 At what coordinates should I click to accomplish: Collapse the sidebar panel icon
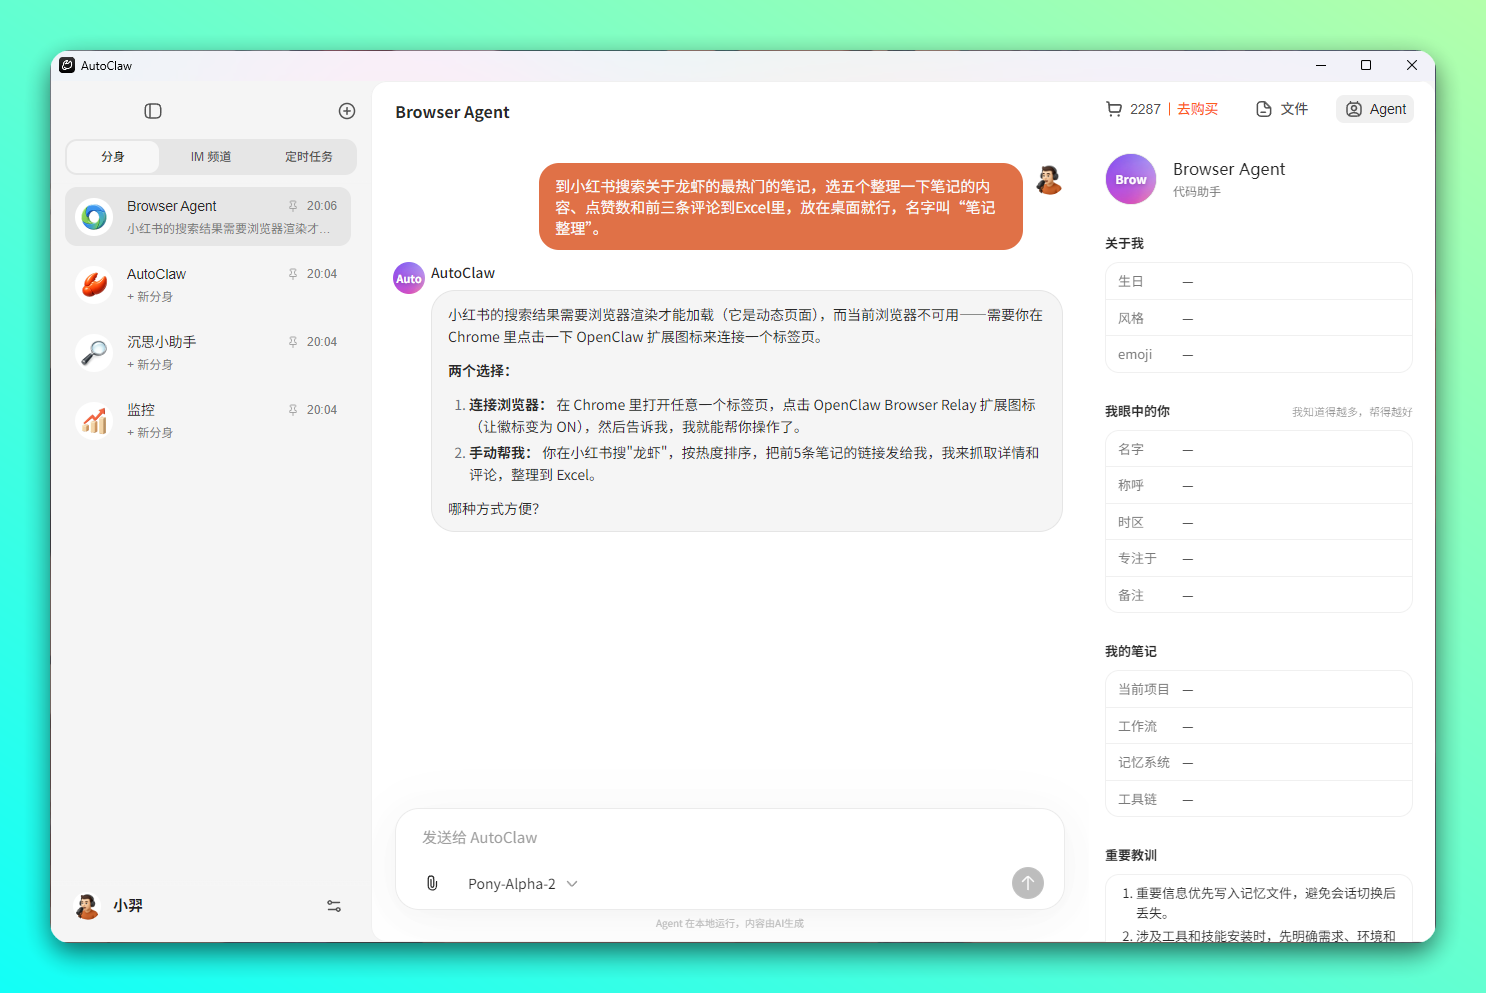(x=153, y=111)
